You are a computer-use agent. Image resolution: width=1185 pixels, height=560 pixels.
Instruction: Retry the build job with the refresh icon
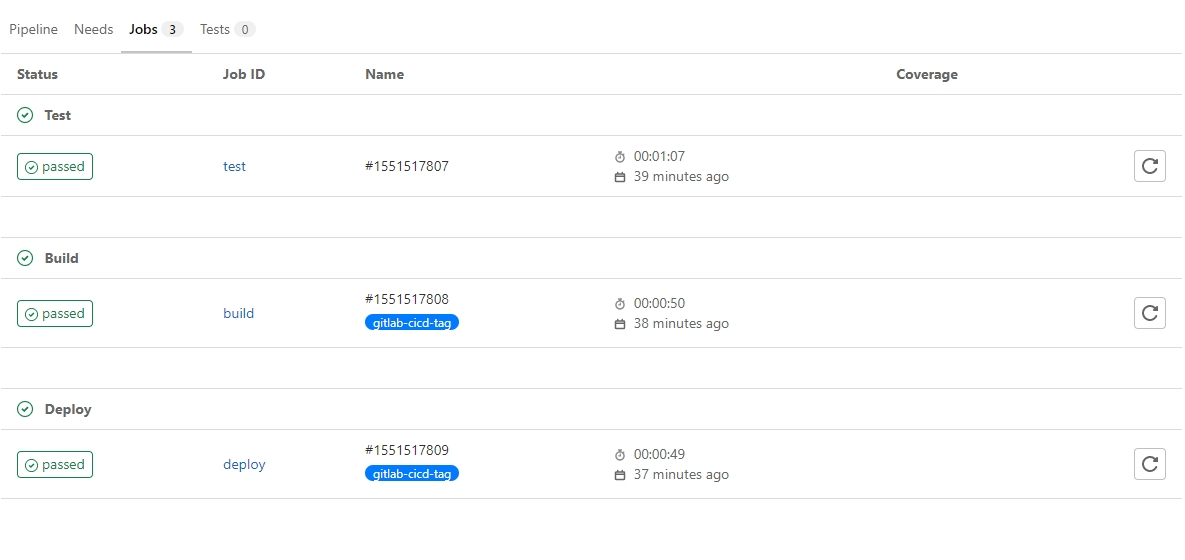[x=1149, y=313]
